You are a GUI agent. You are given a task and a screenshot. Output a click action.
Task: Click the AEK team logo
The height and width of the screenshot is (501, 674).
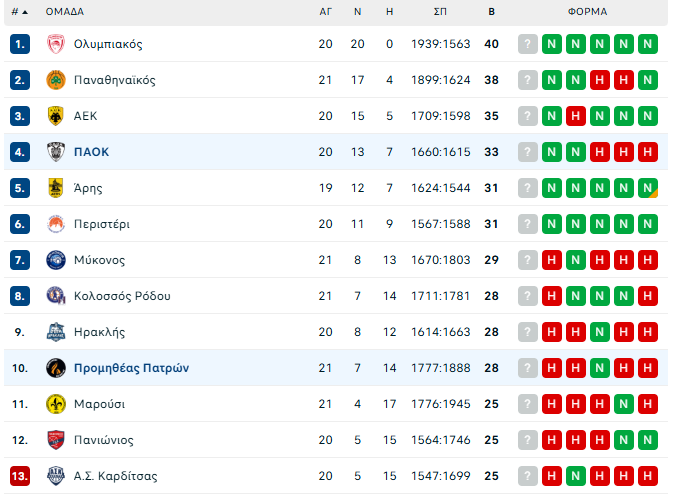(56, 116)
